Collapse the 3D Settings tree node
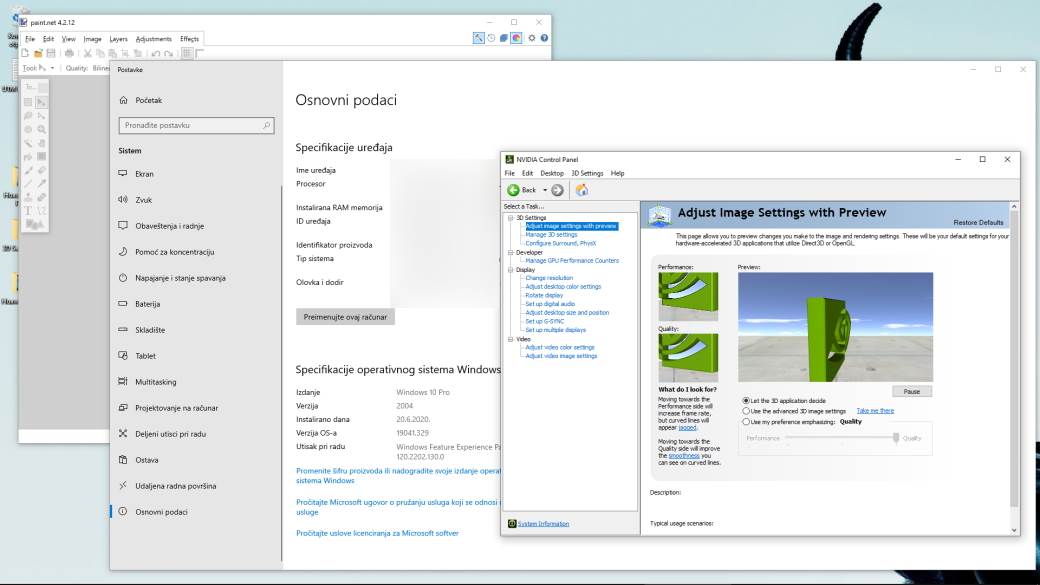 tap(510, 217)
